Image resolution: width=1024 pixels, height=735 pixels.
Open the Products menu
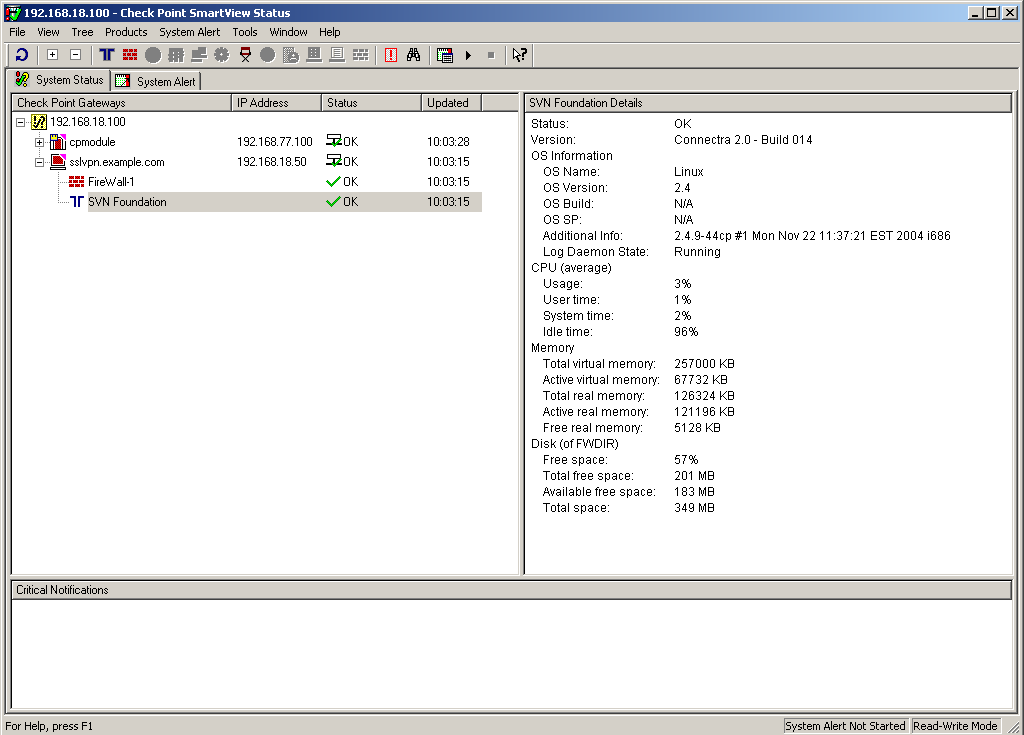126,32
